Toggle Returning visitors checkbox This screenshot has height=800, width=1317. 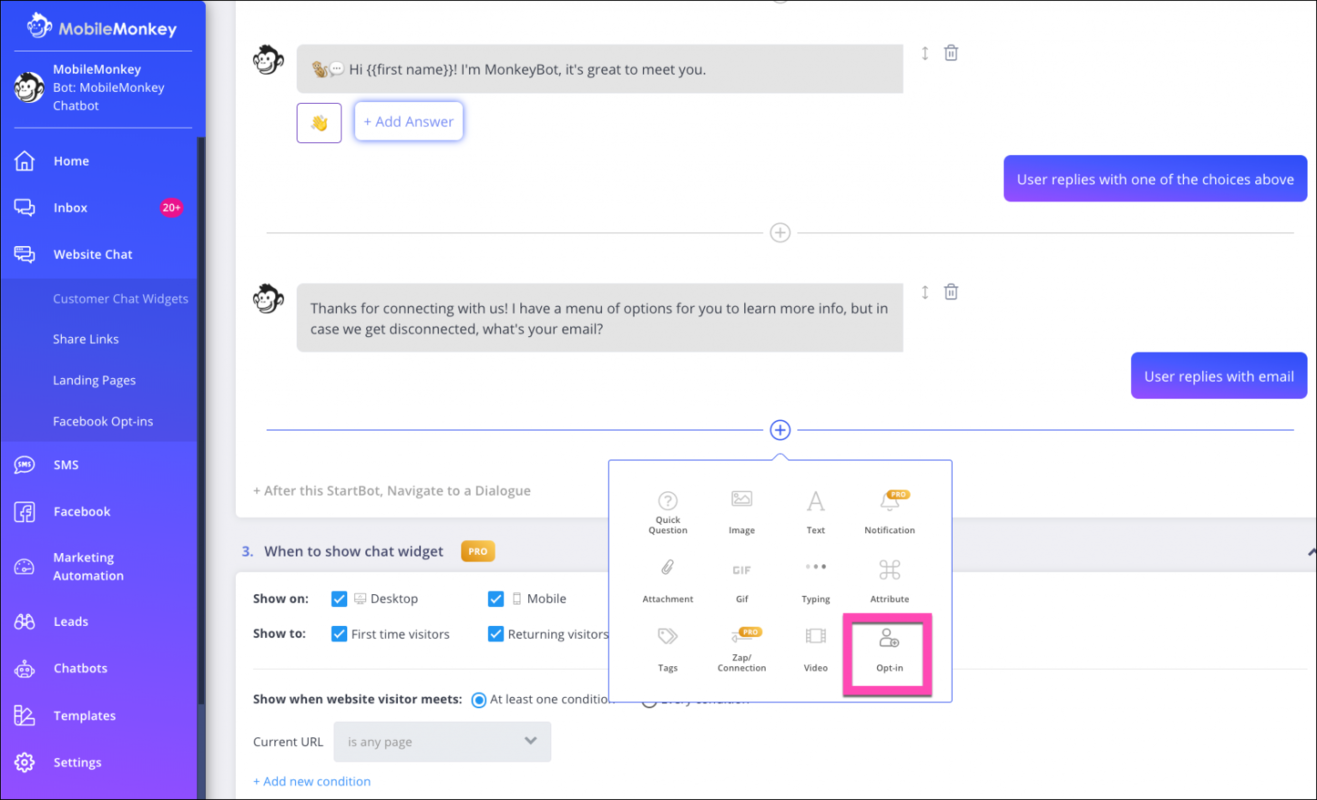click(x=496, y=634)
